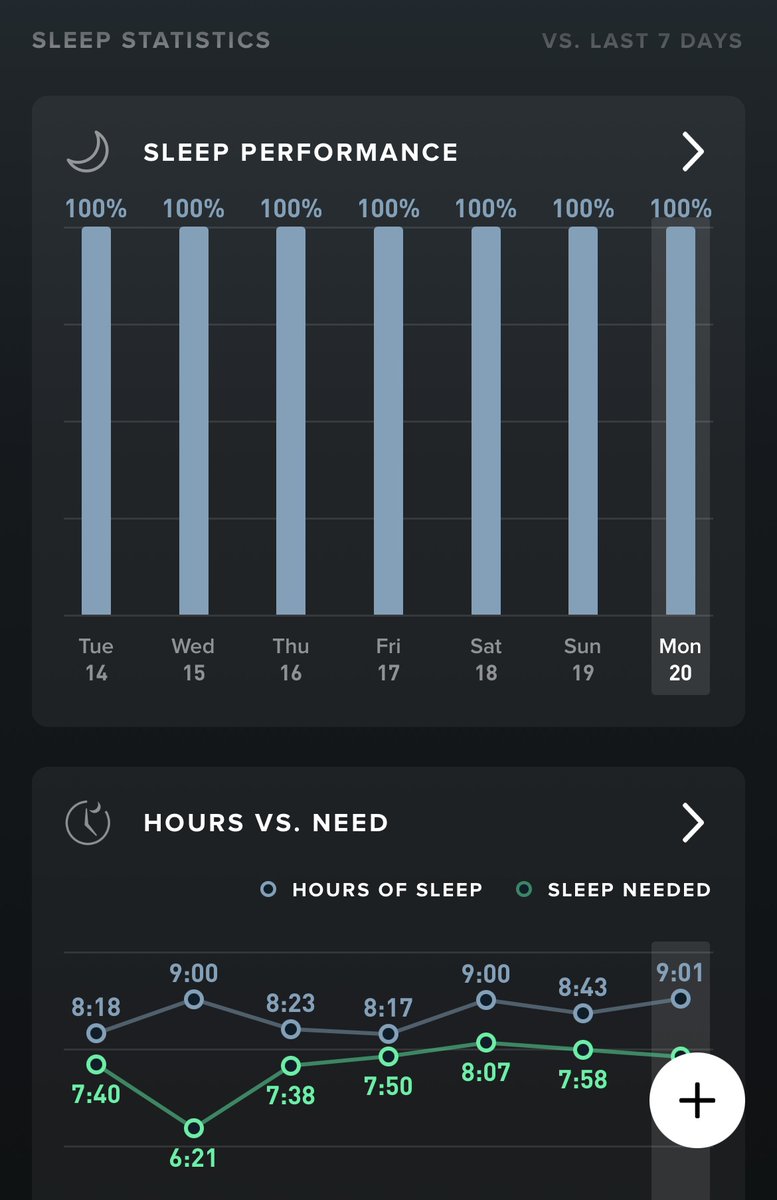Select Thu 16 day label
Viewport: 777px width, 1200px height.
coord(291,660)
